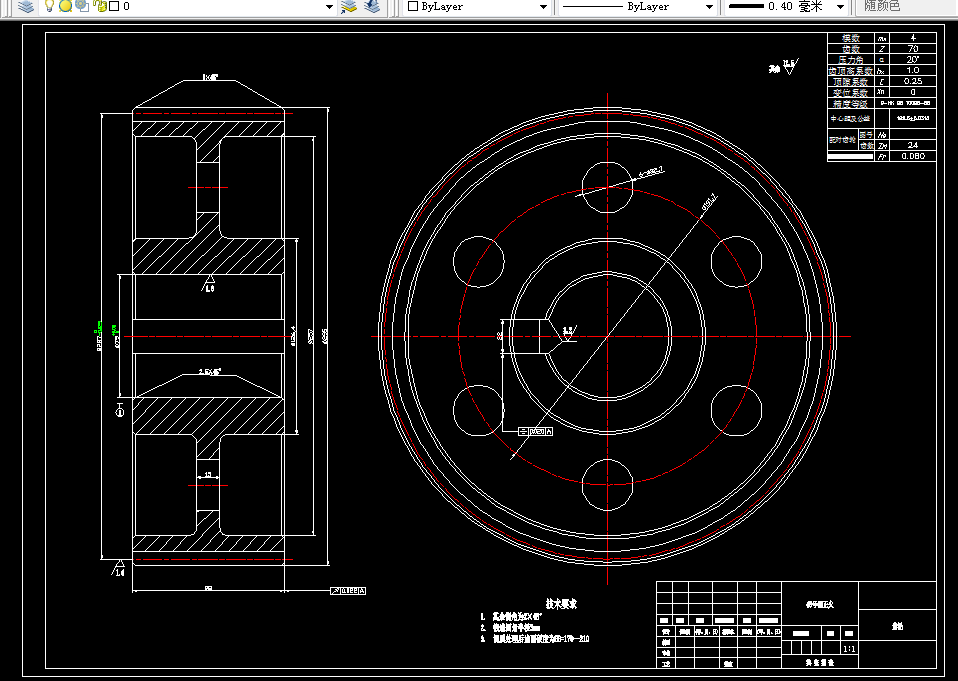Select the 压力角 label in the table
This screenshot has width=958, height=681.
click(x=850, y=60)
